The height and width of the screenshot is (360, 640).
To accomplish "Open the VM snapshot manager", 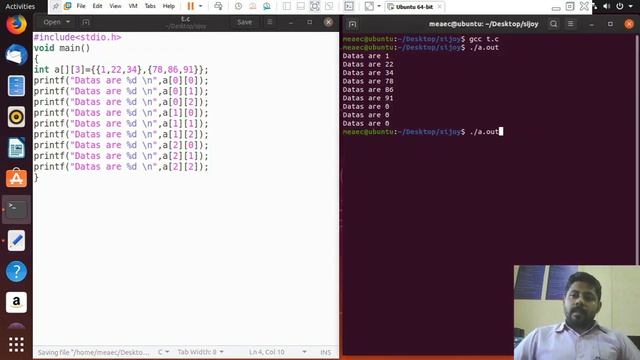I will pyautogui.click(x=267, y=6).
